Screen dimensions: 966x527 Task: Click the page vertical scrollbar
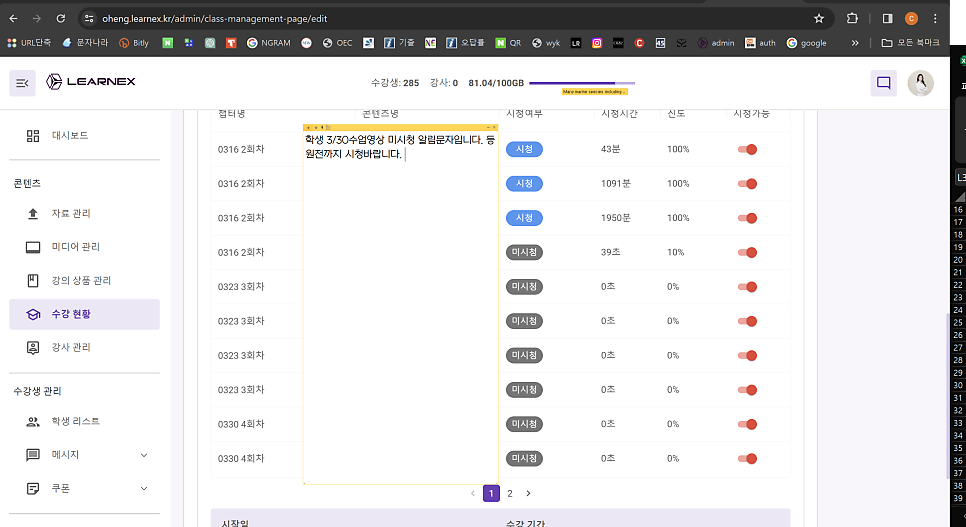click(946, 394)
